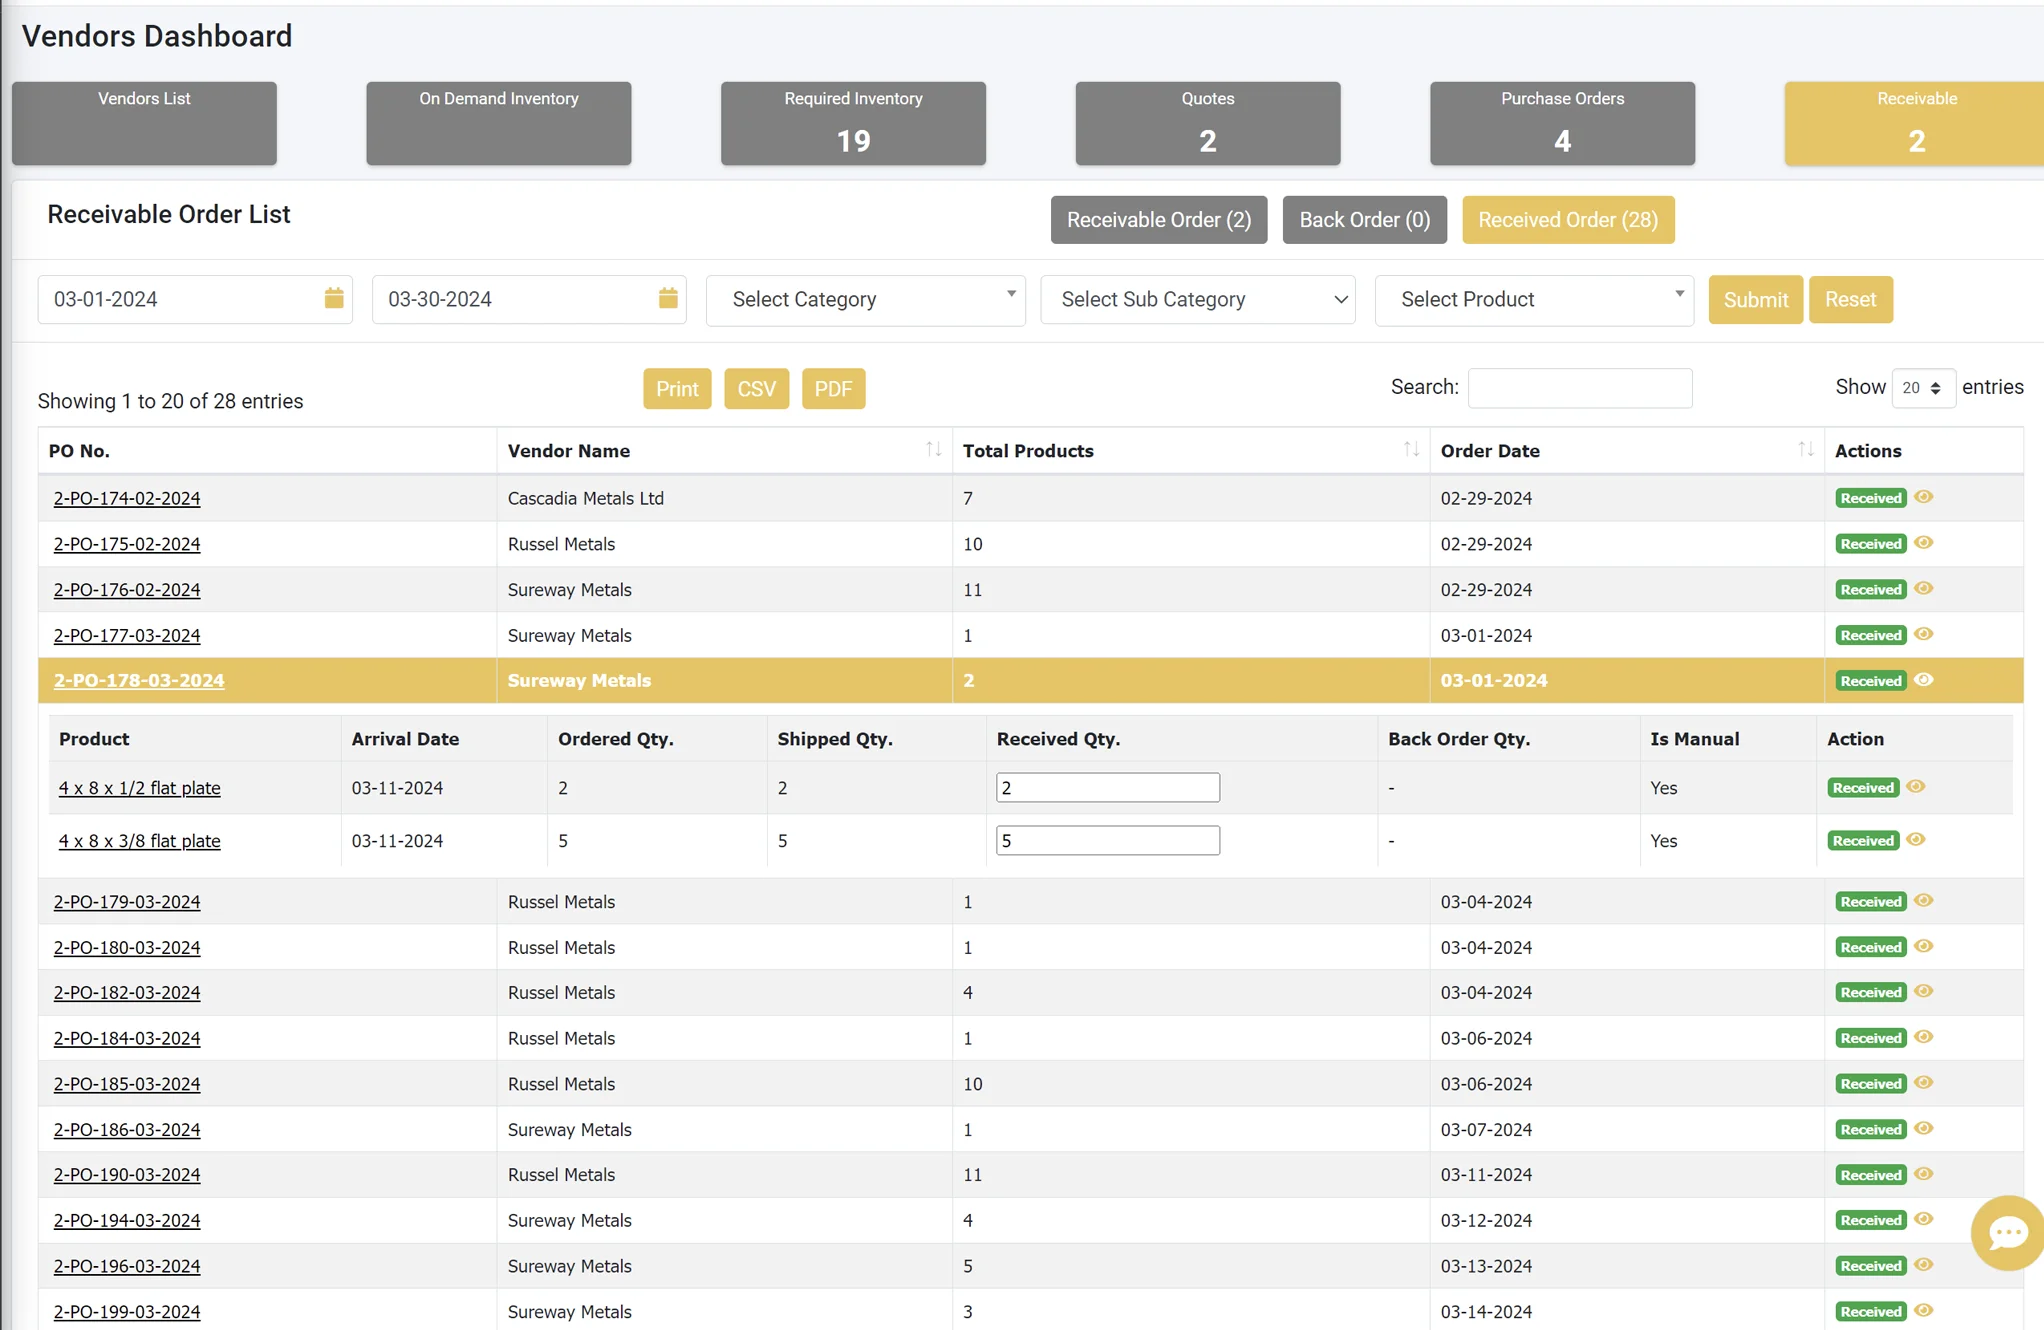Toggle eye icon on highlighted 2-PO-178-03-2024 row
Screen dimensions: 2044x1330
[1924, 680]
